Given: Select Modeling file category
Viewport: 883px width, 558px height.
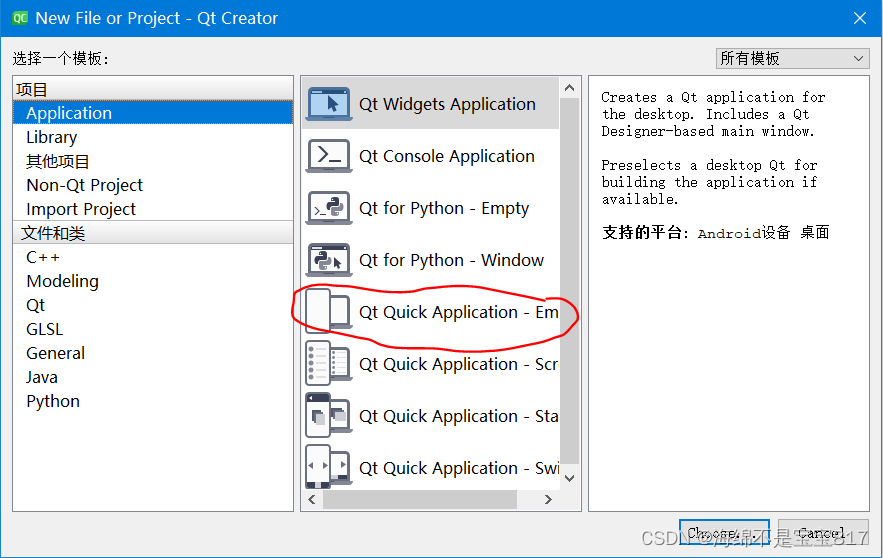Looking at the screenshot, I should click(x=153, y=281).
